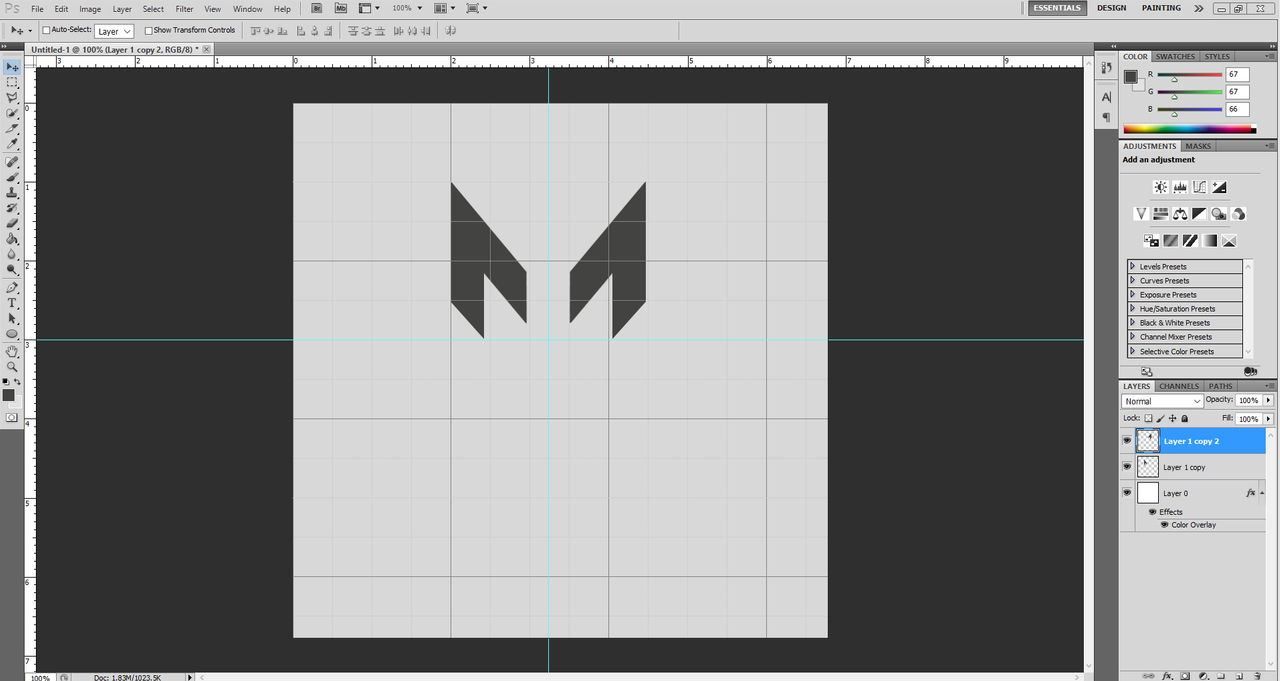Screen dimensions: 1280x681
Task: Launch Adobe Bridge from the application bar
Action: pos(316,8)
